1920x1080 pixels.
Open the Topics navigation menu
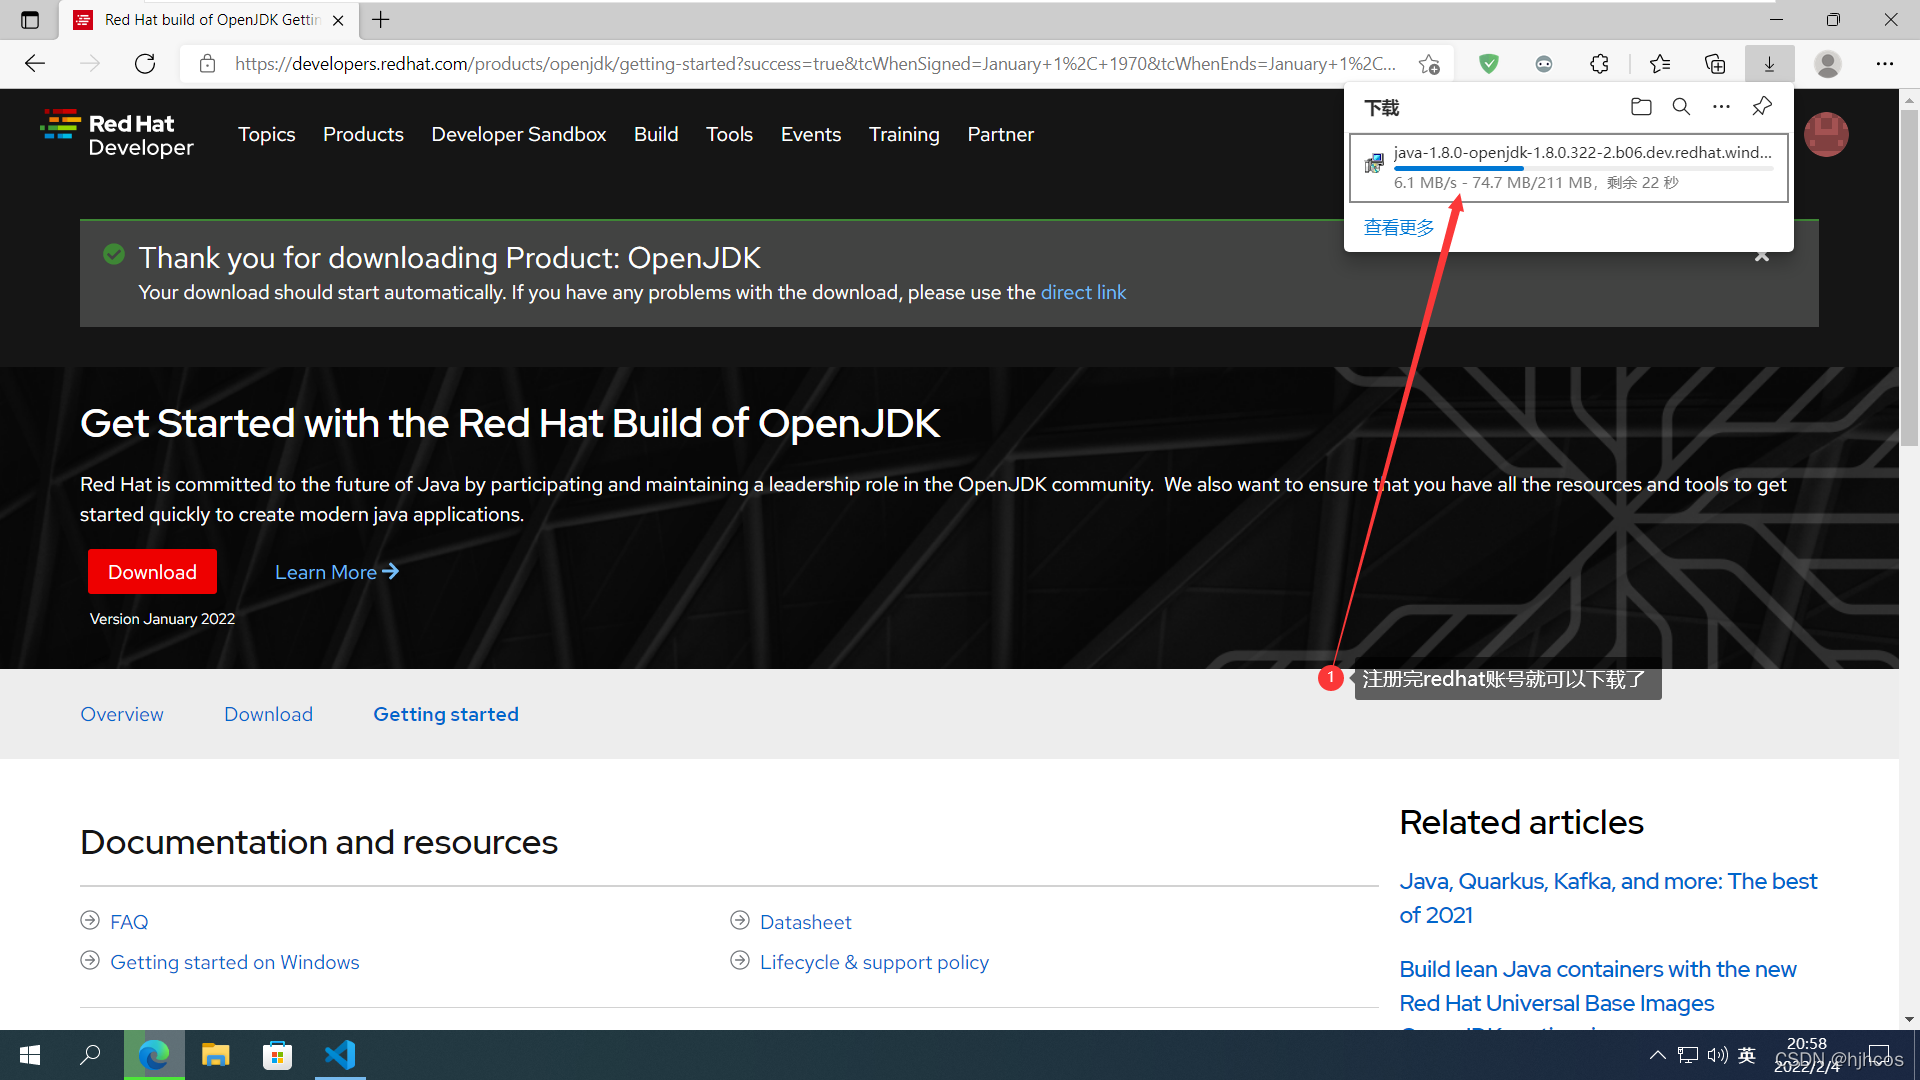coord(266,134)
